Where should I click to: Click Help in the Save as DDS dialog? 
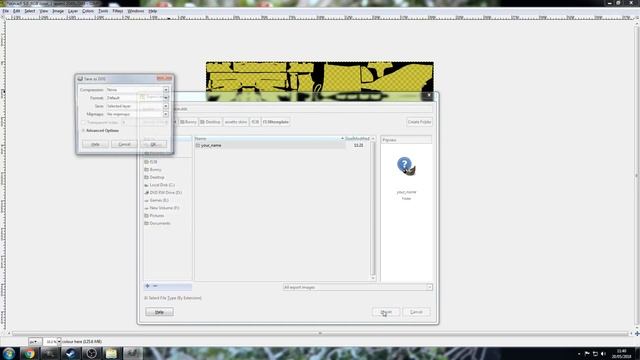[x=96, y=144]
